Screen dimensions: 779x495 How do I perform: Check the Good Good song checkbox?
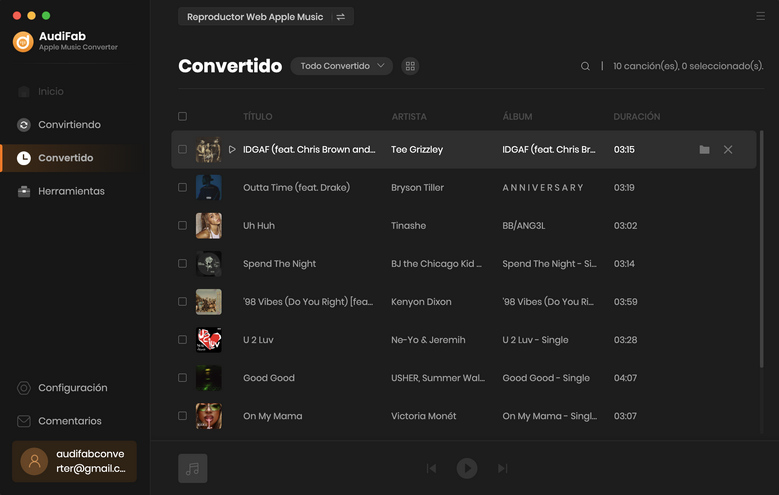pos(182,378)
